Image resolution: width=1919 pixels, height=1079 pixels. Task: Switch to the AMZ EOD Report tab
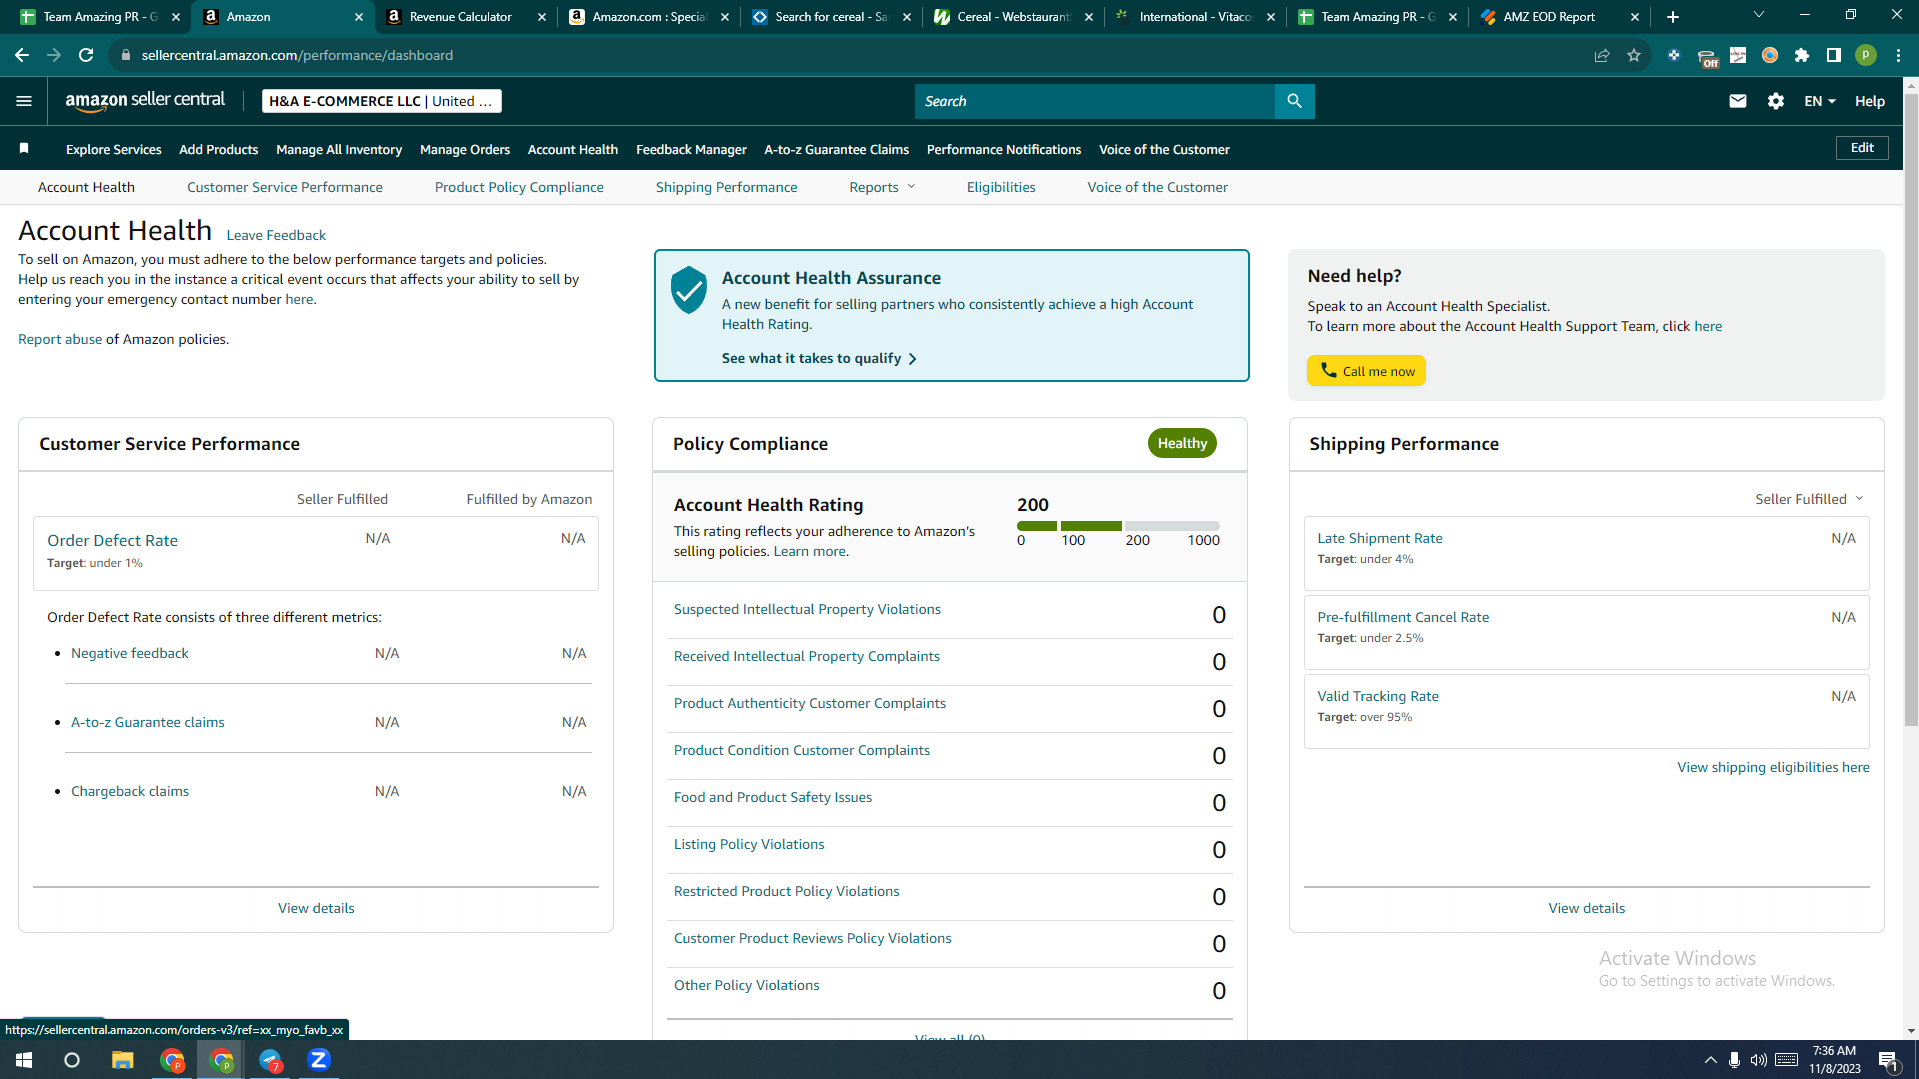pyautogui.click(x=1548, y=17)
